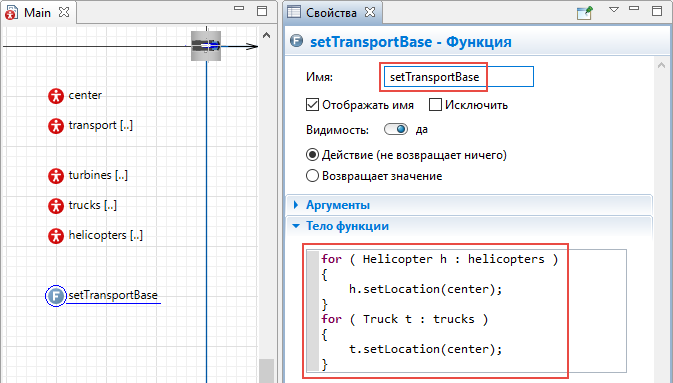
Task: Close the Свойства view tab
Action: point(370,12)
